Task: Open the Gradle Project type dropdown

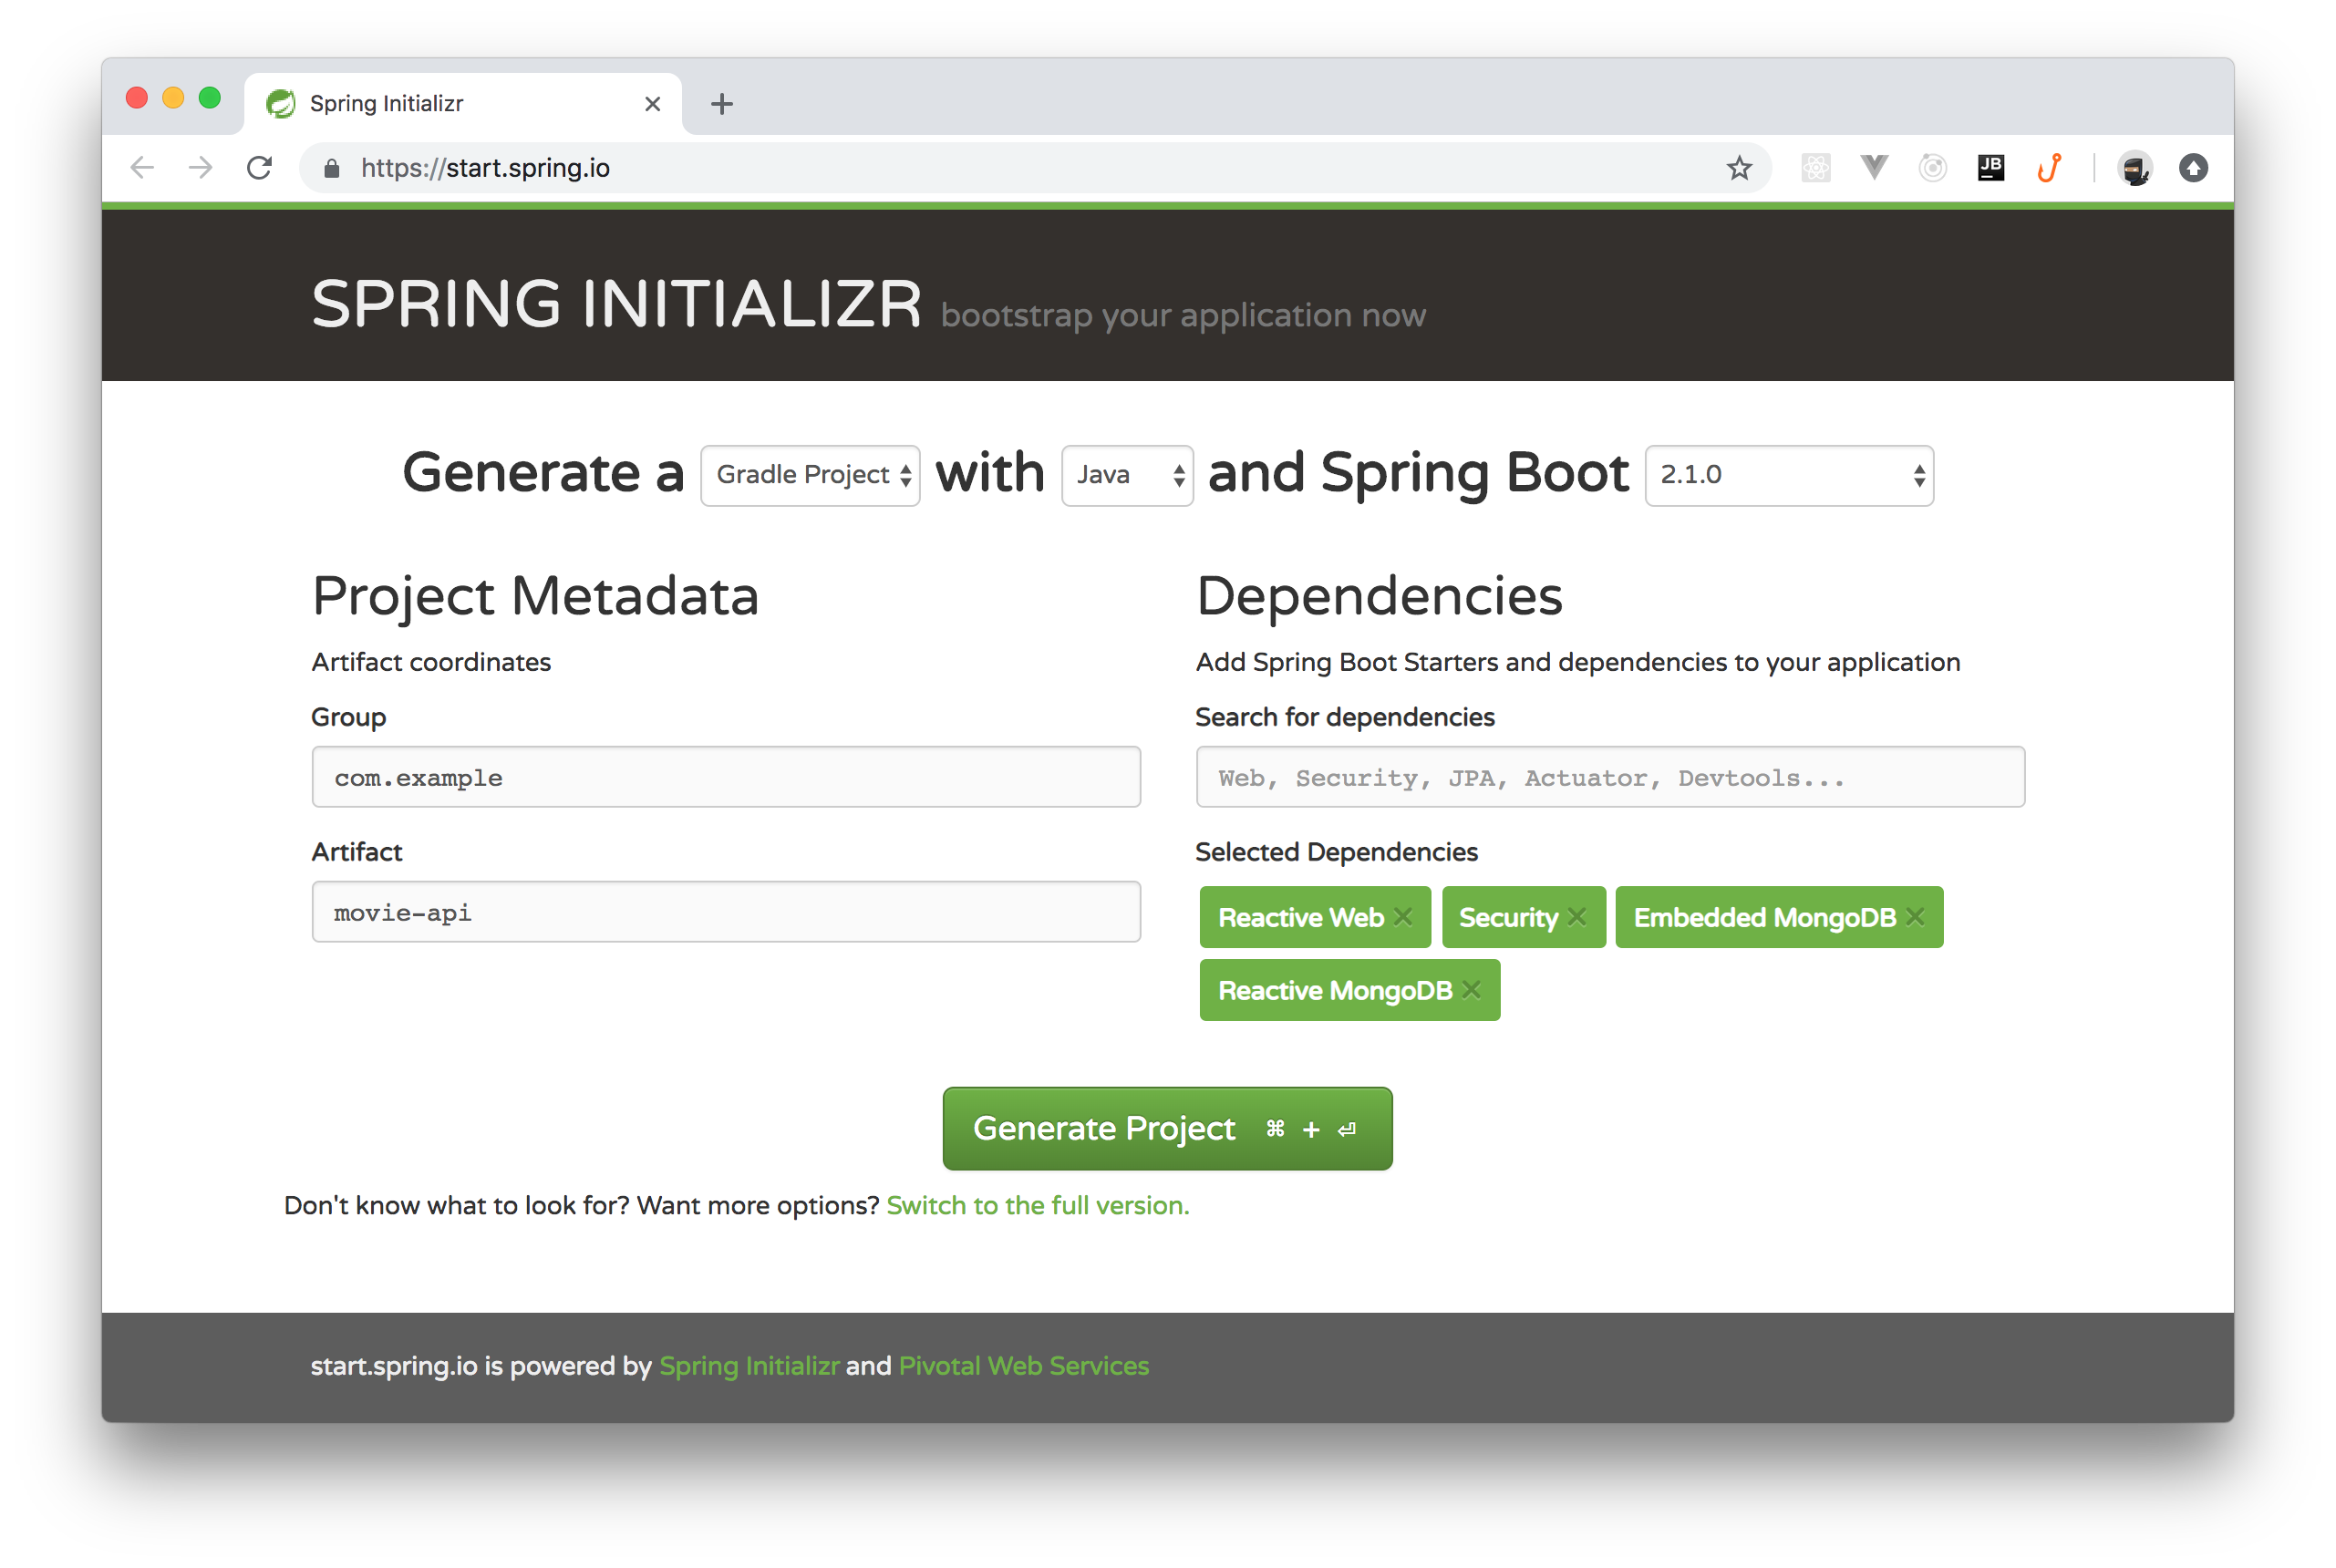Action: tap(810, 475)
